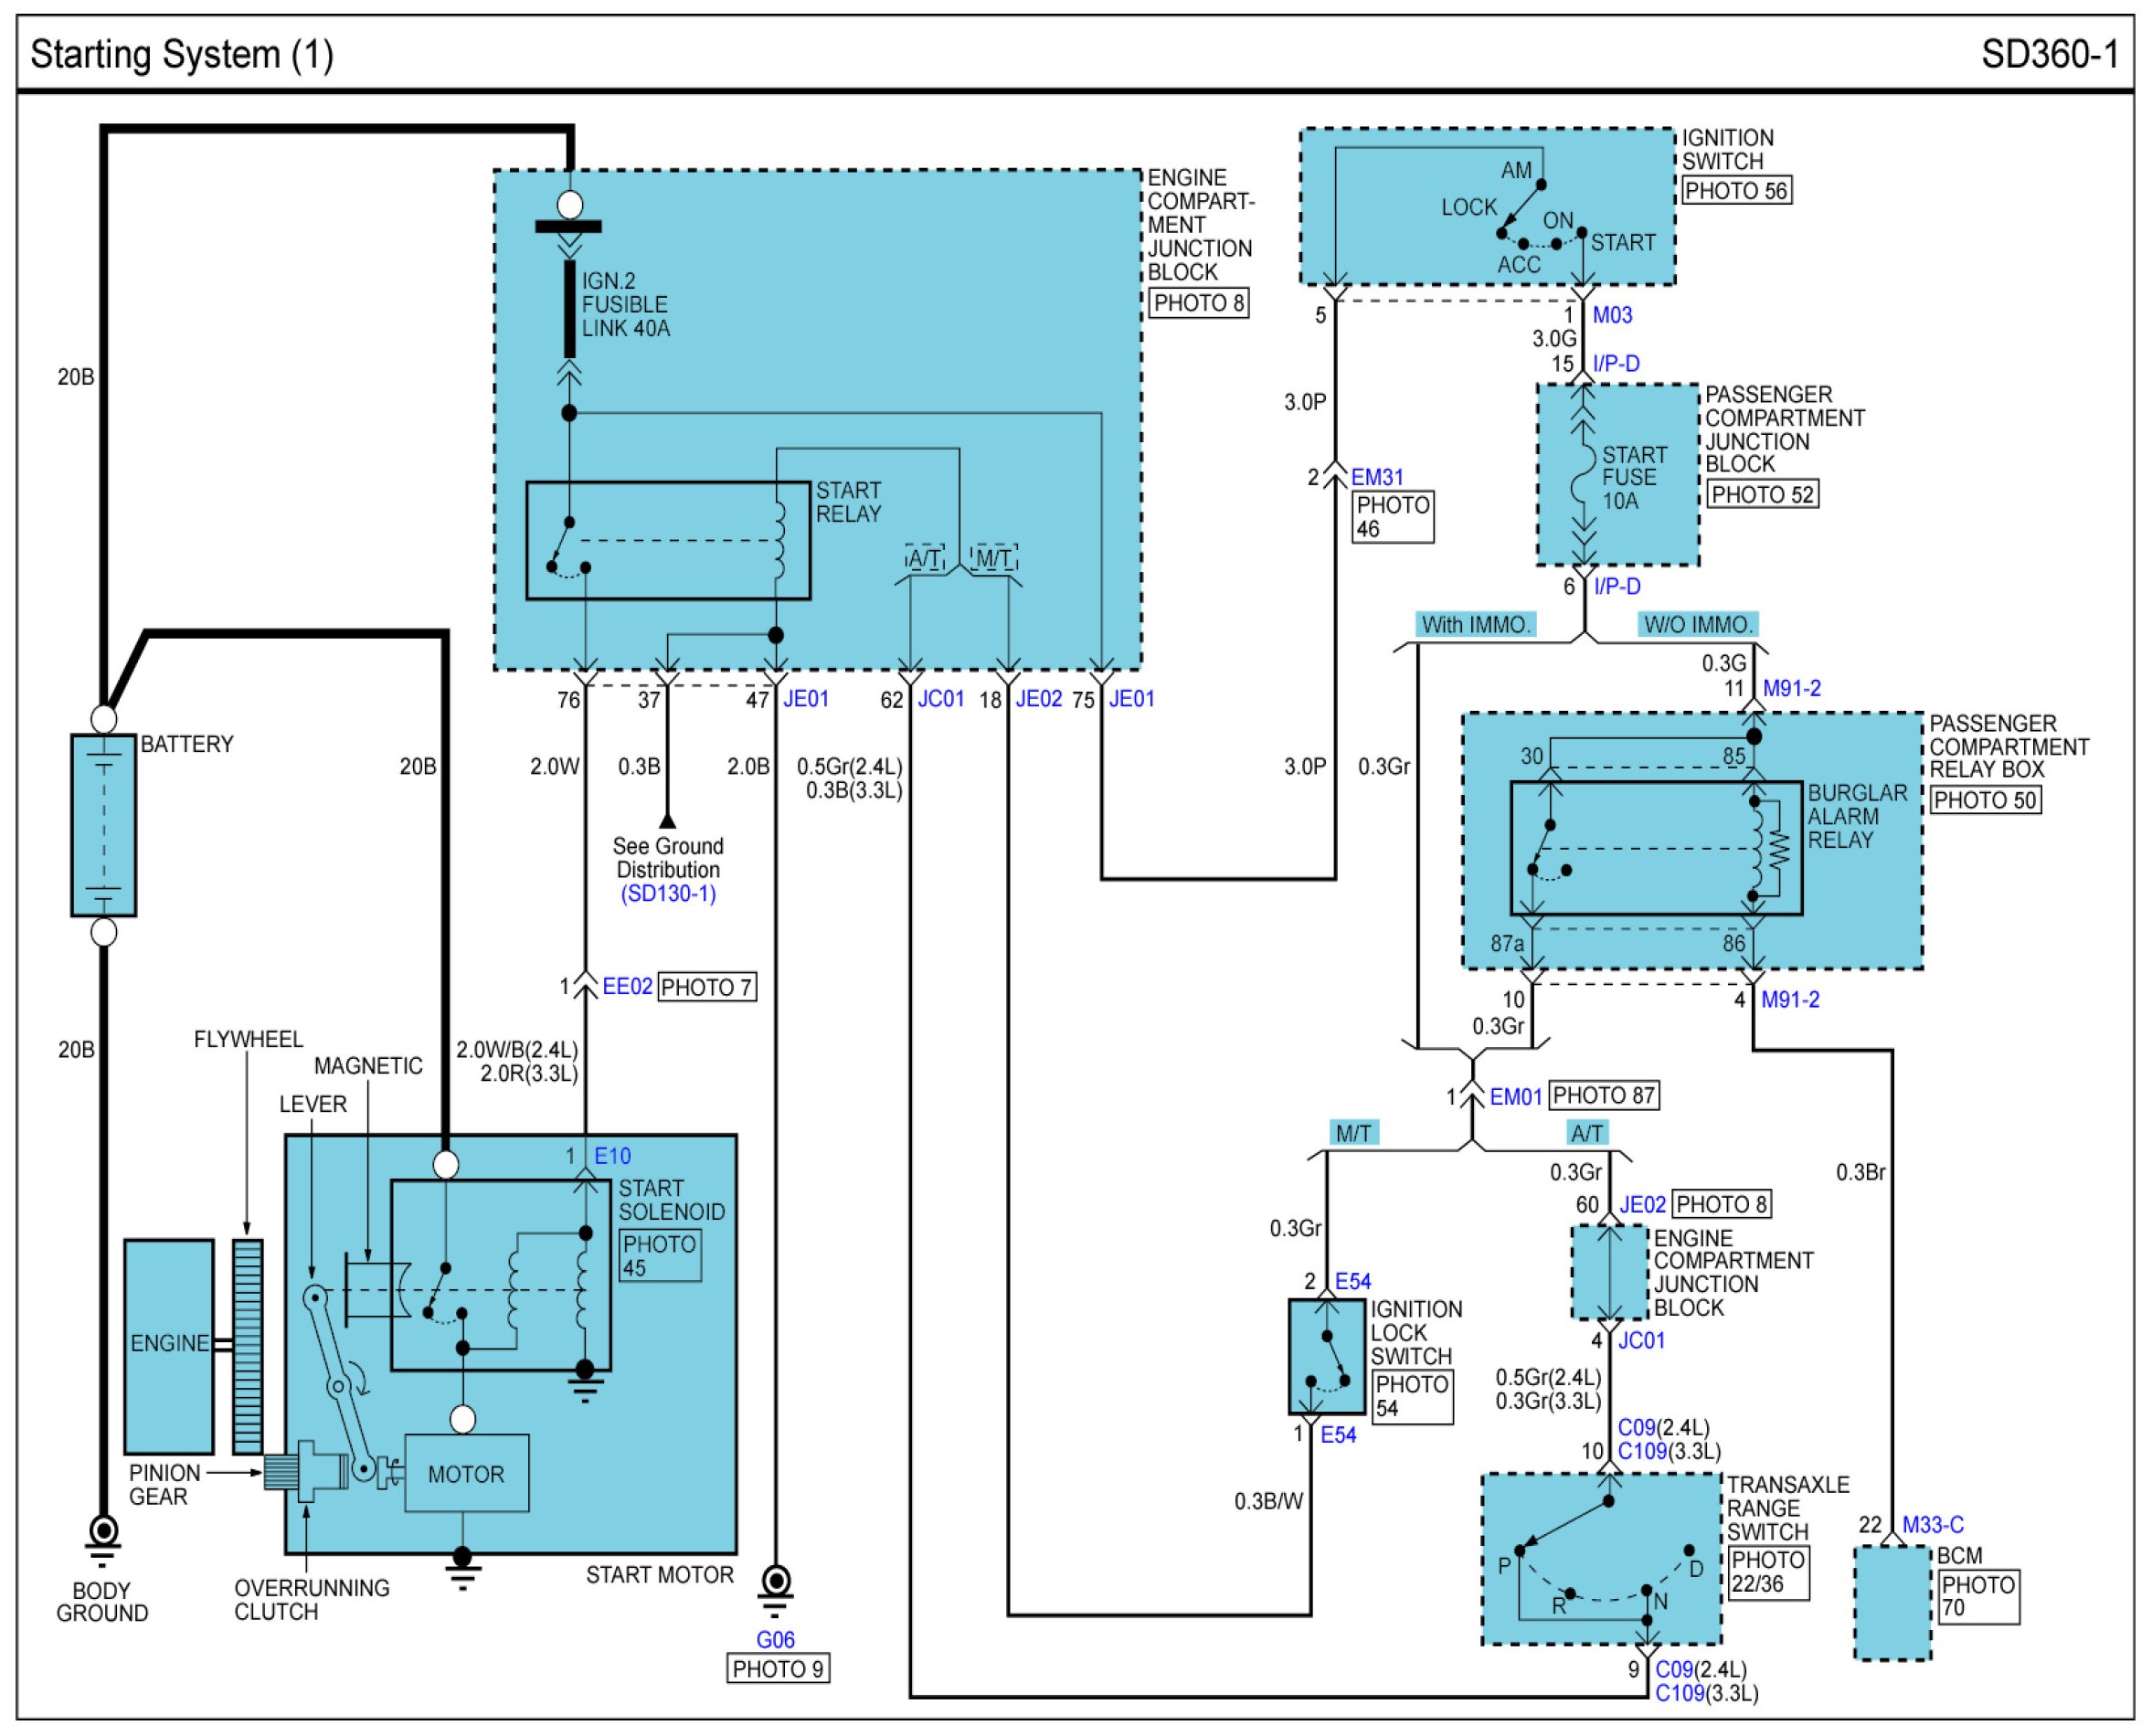Click the START fuse 10A symbol
2152x1736 pixels.
(x=1583, y=476)
